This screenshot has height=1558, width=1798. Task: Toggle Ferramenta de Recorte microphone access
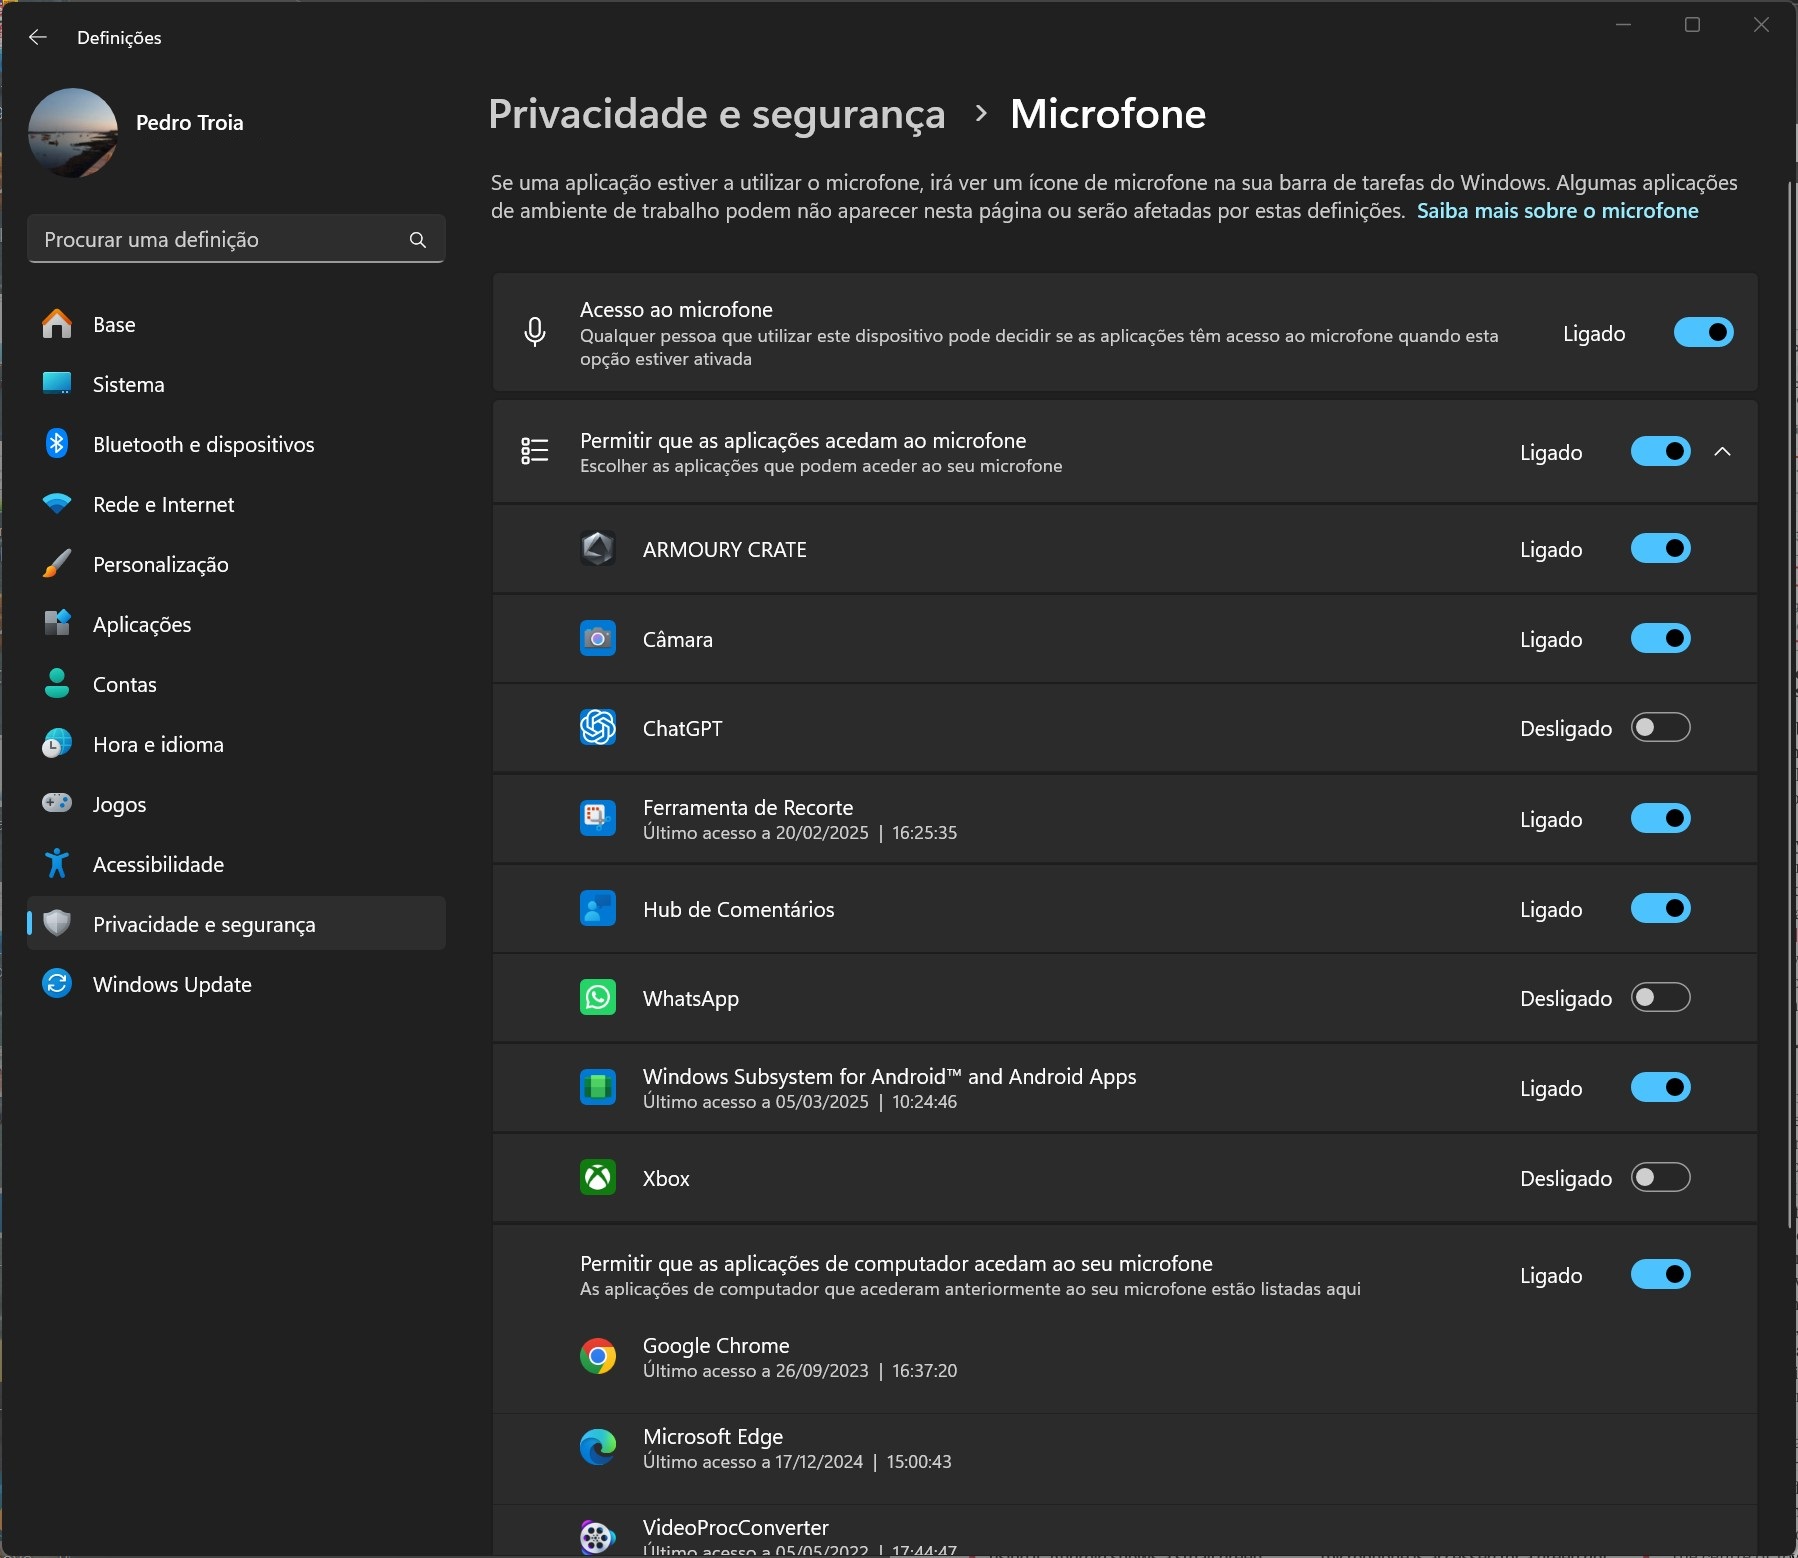[x=1661, y=818]
